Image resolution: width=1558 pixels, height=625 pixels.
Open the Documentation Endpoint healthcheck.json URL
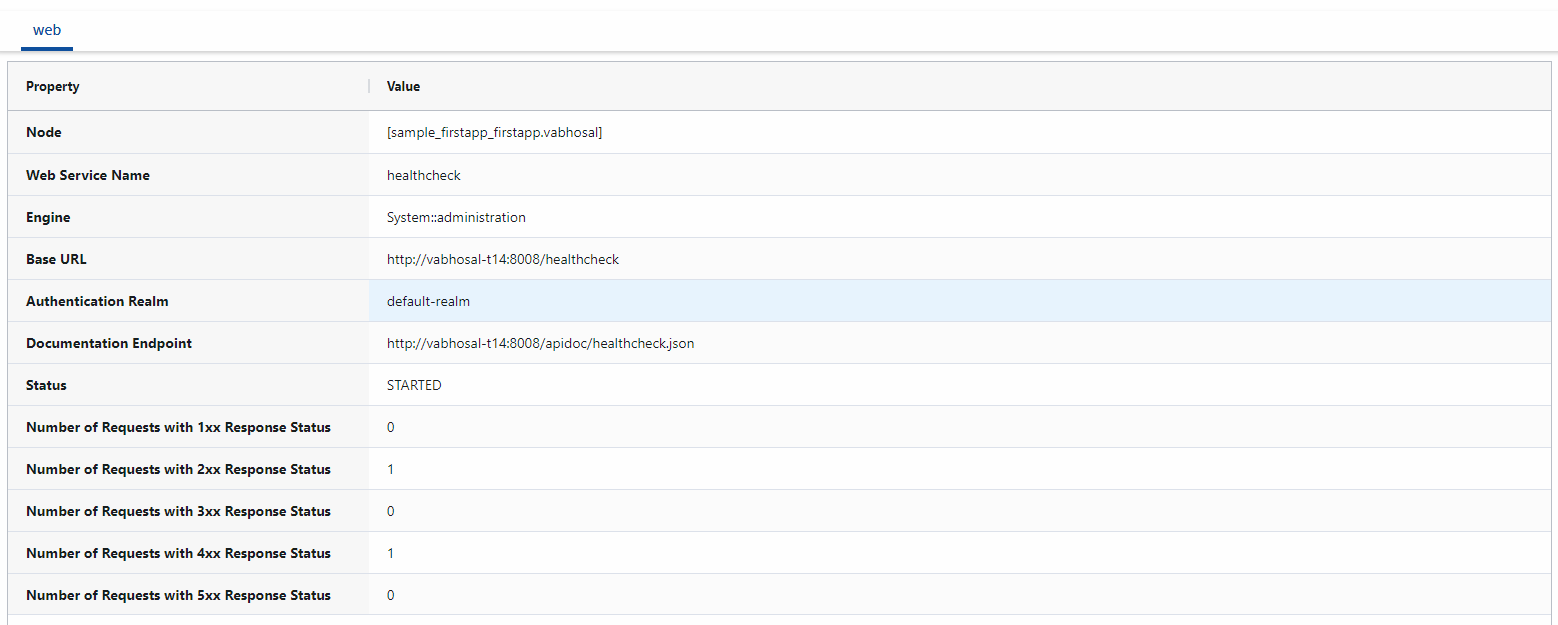[x=540, y=343]
